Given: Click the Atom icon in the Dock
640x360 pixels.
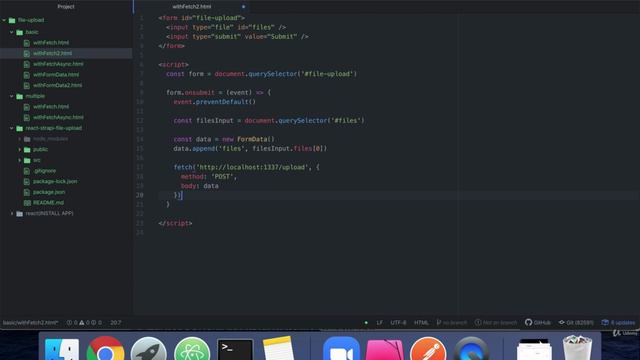Looking at the screenshot, I should (192, 349).
